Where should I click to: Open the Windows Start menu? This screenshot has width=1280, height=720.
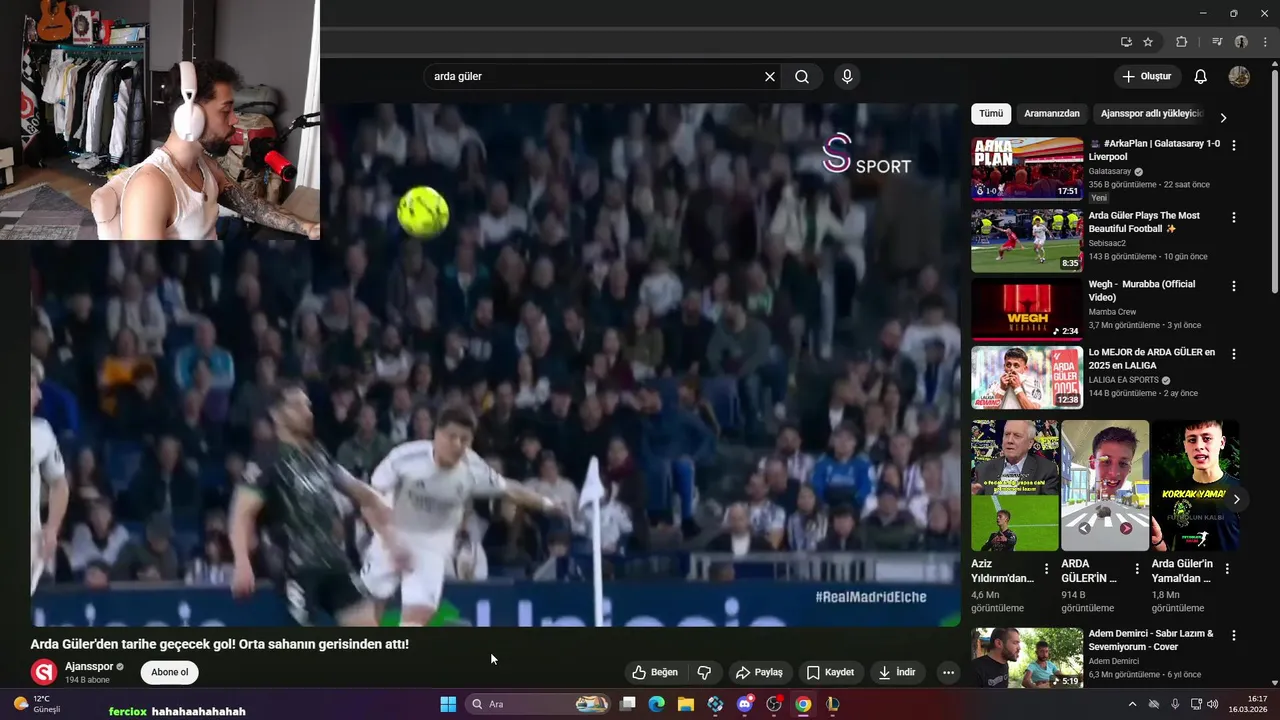pos(448,704)
